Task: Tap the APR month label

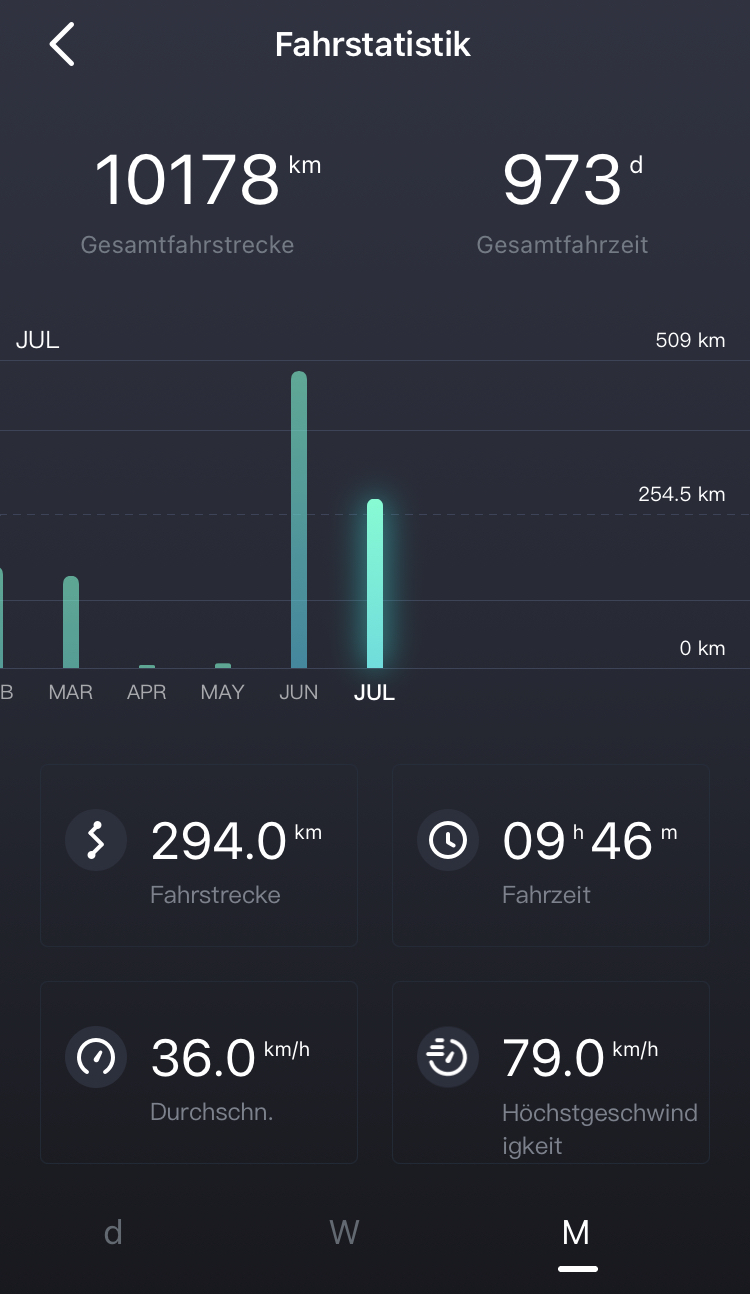Action: 147,692
